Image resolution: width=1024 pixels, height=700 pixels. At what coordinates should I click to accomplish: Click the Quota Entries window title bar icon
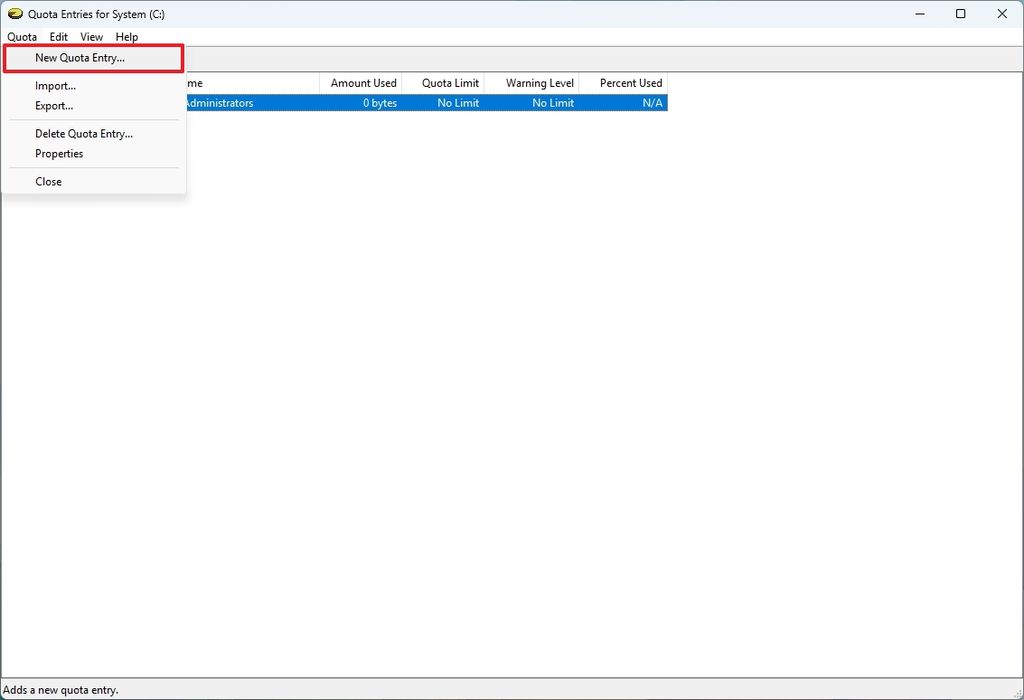[13, 13]
